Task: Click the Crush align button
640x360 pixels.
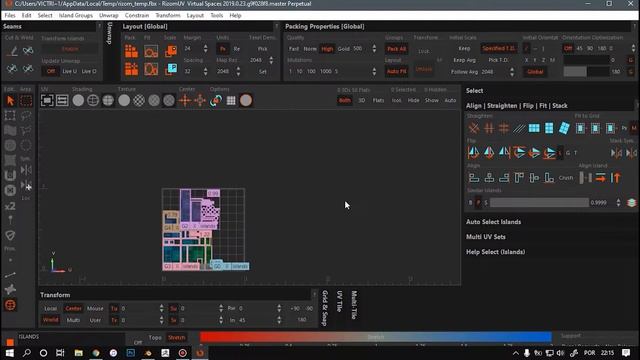Action: pos(566,178)
